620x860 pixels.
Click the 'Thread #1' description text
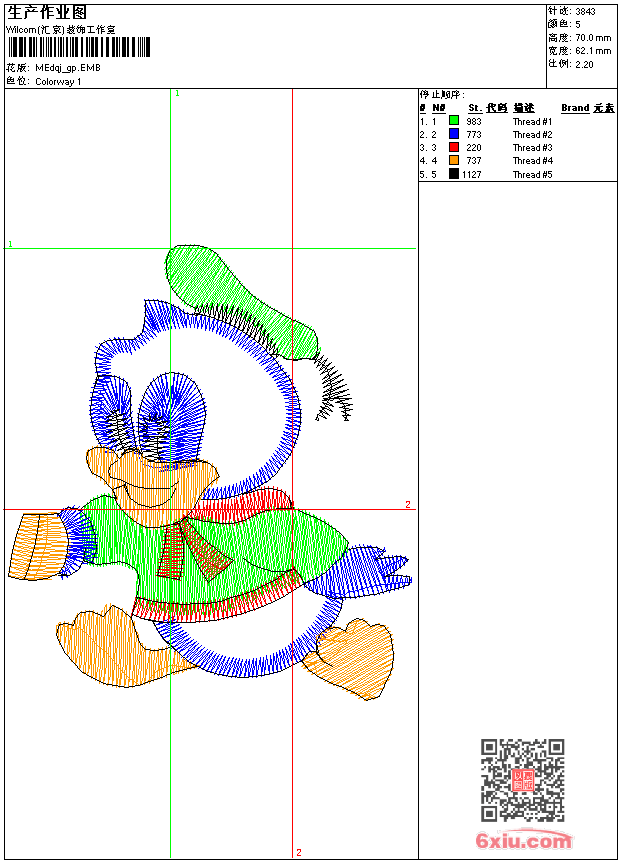532,122
